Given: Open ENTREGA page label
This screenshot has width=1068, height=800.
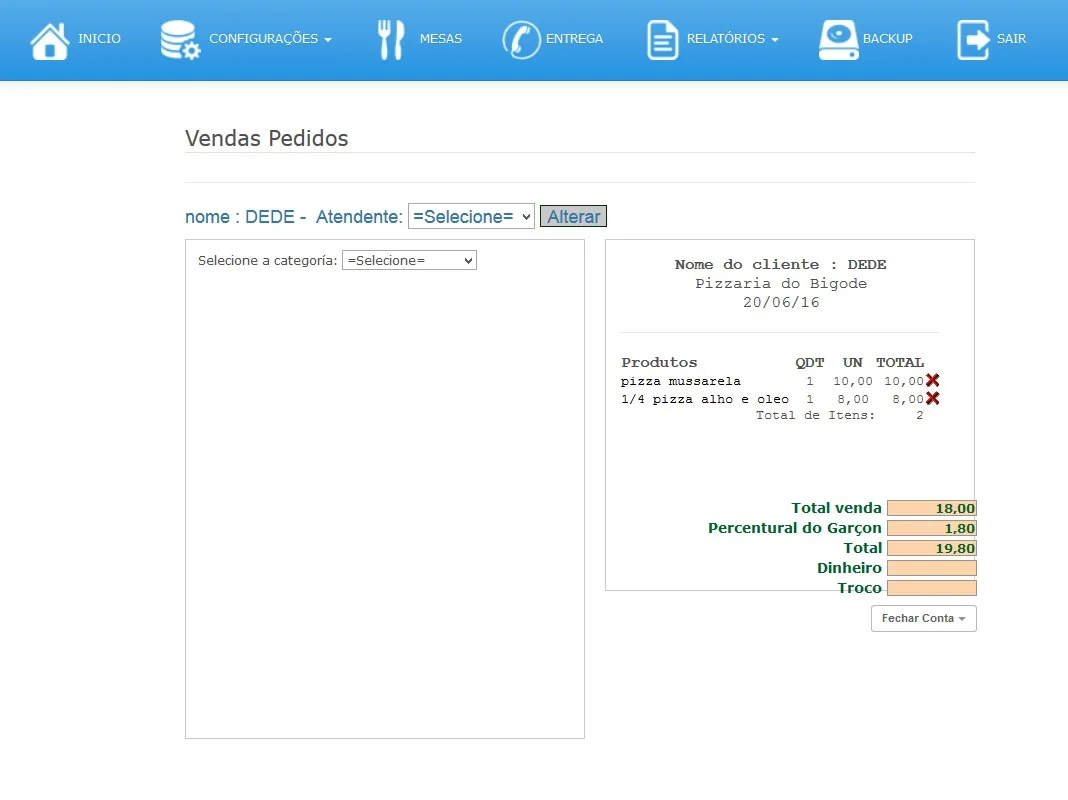Looking at the screenshot, I should pos(574,39).
